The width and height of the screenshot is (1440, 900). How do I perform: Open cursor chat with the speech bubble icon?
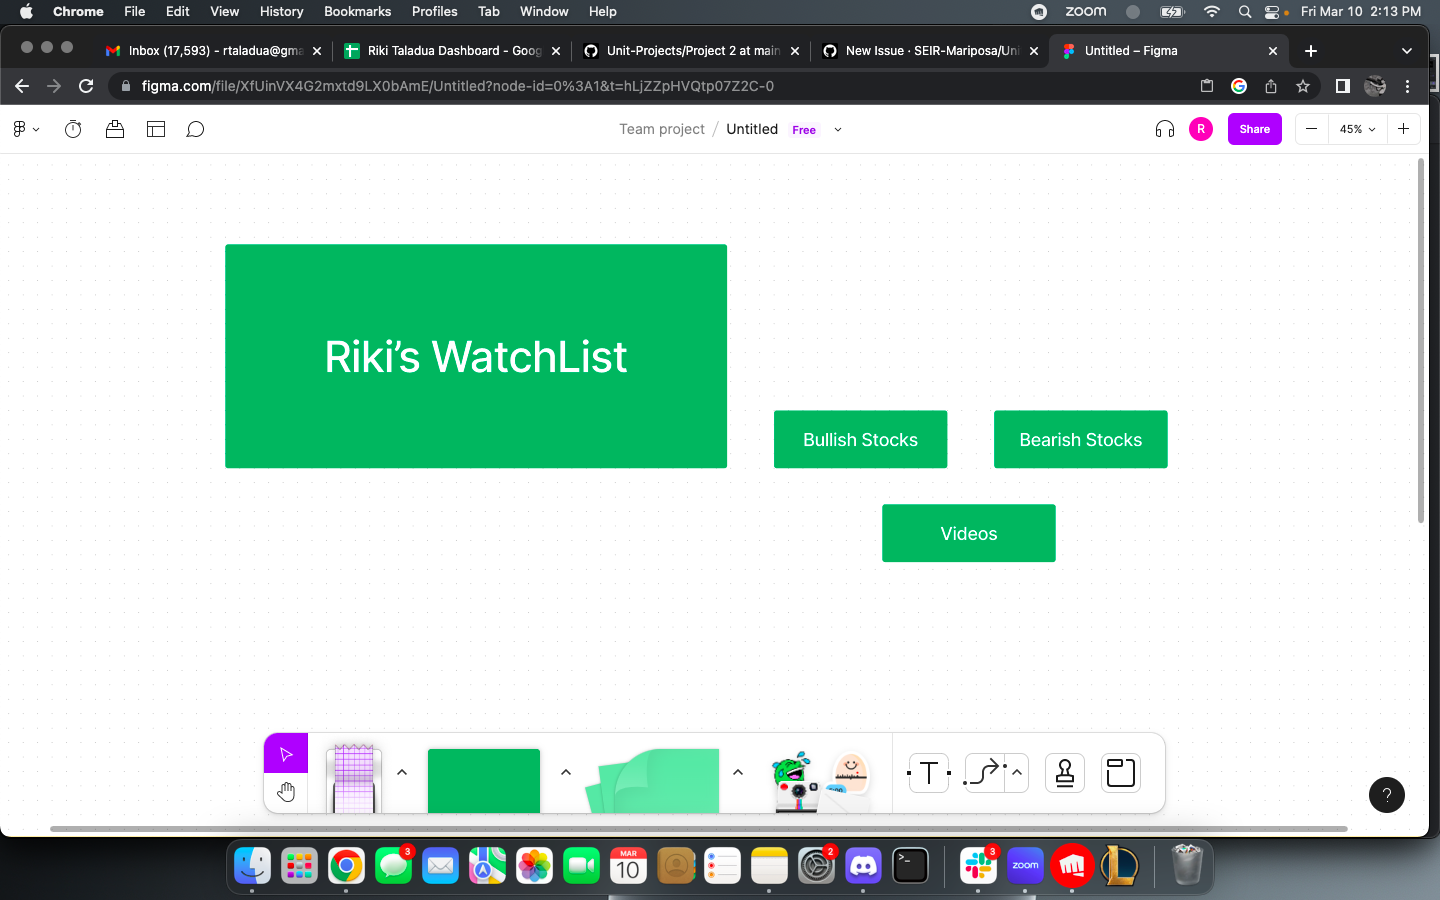pyautogui.click(x=195, y=129)
